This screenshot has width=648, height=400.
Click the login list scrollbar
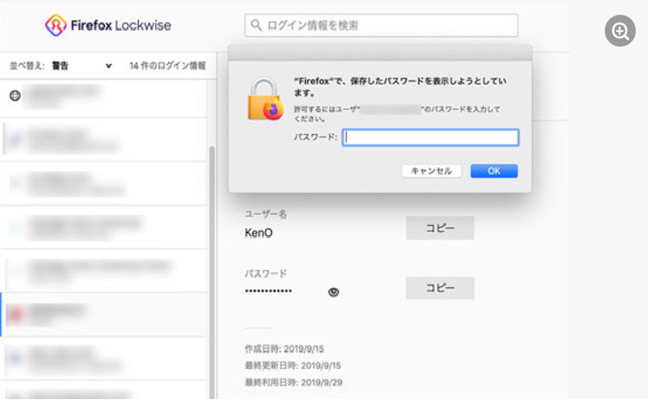[x=212, y=271]
